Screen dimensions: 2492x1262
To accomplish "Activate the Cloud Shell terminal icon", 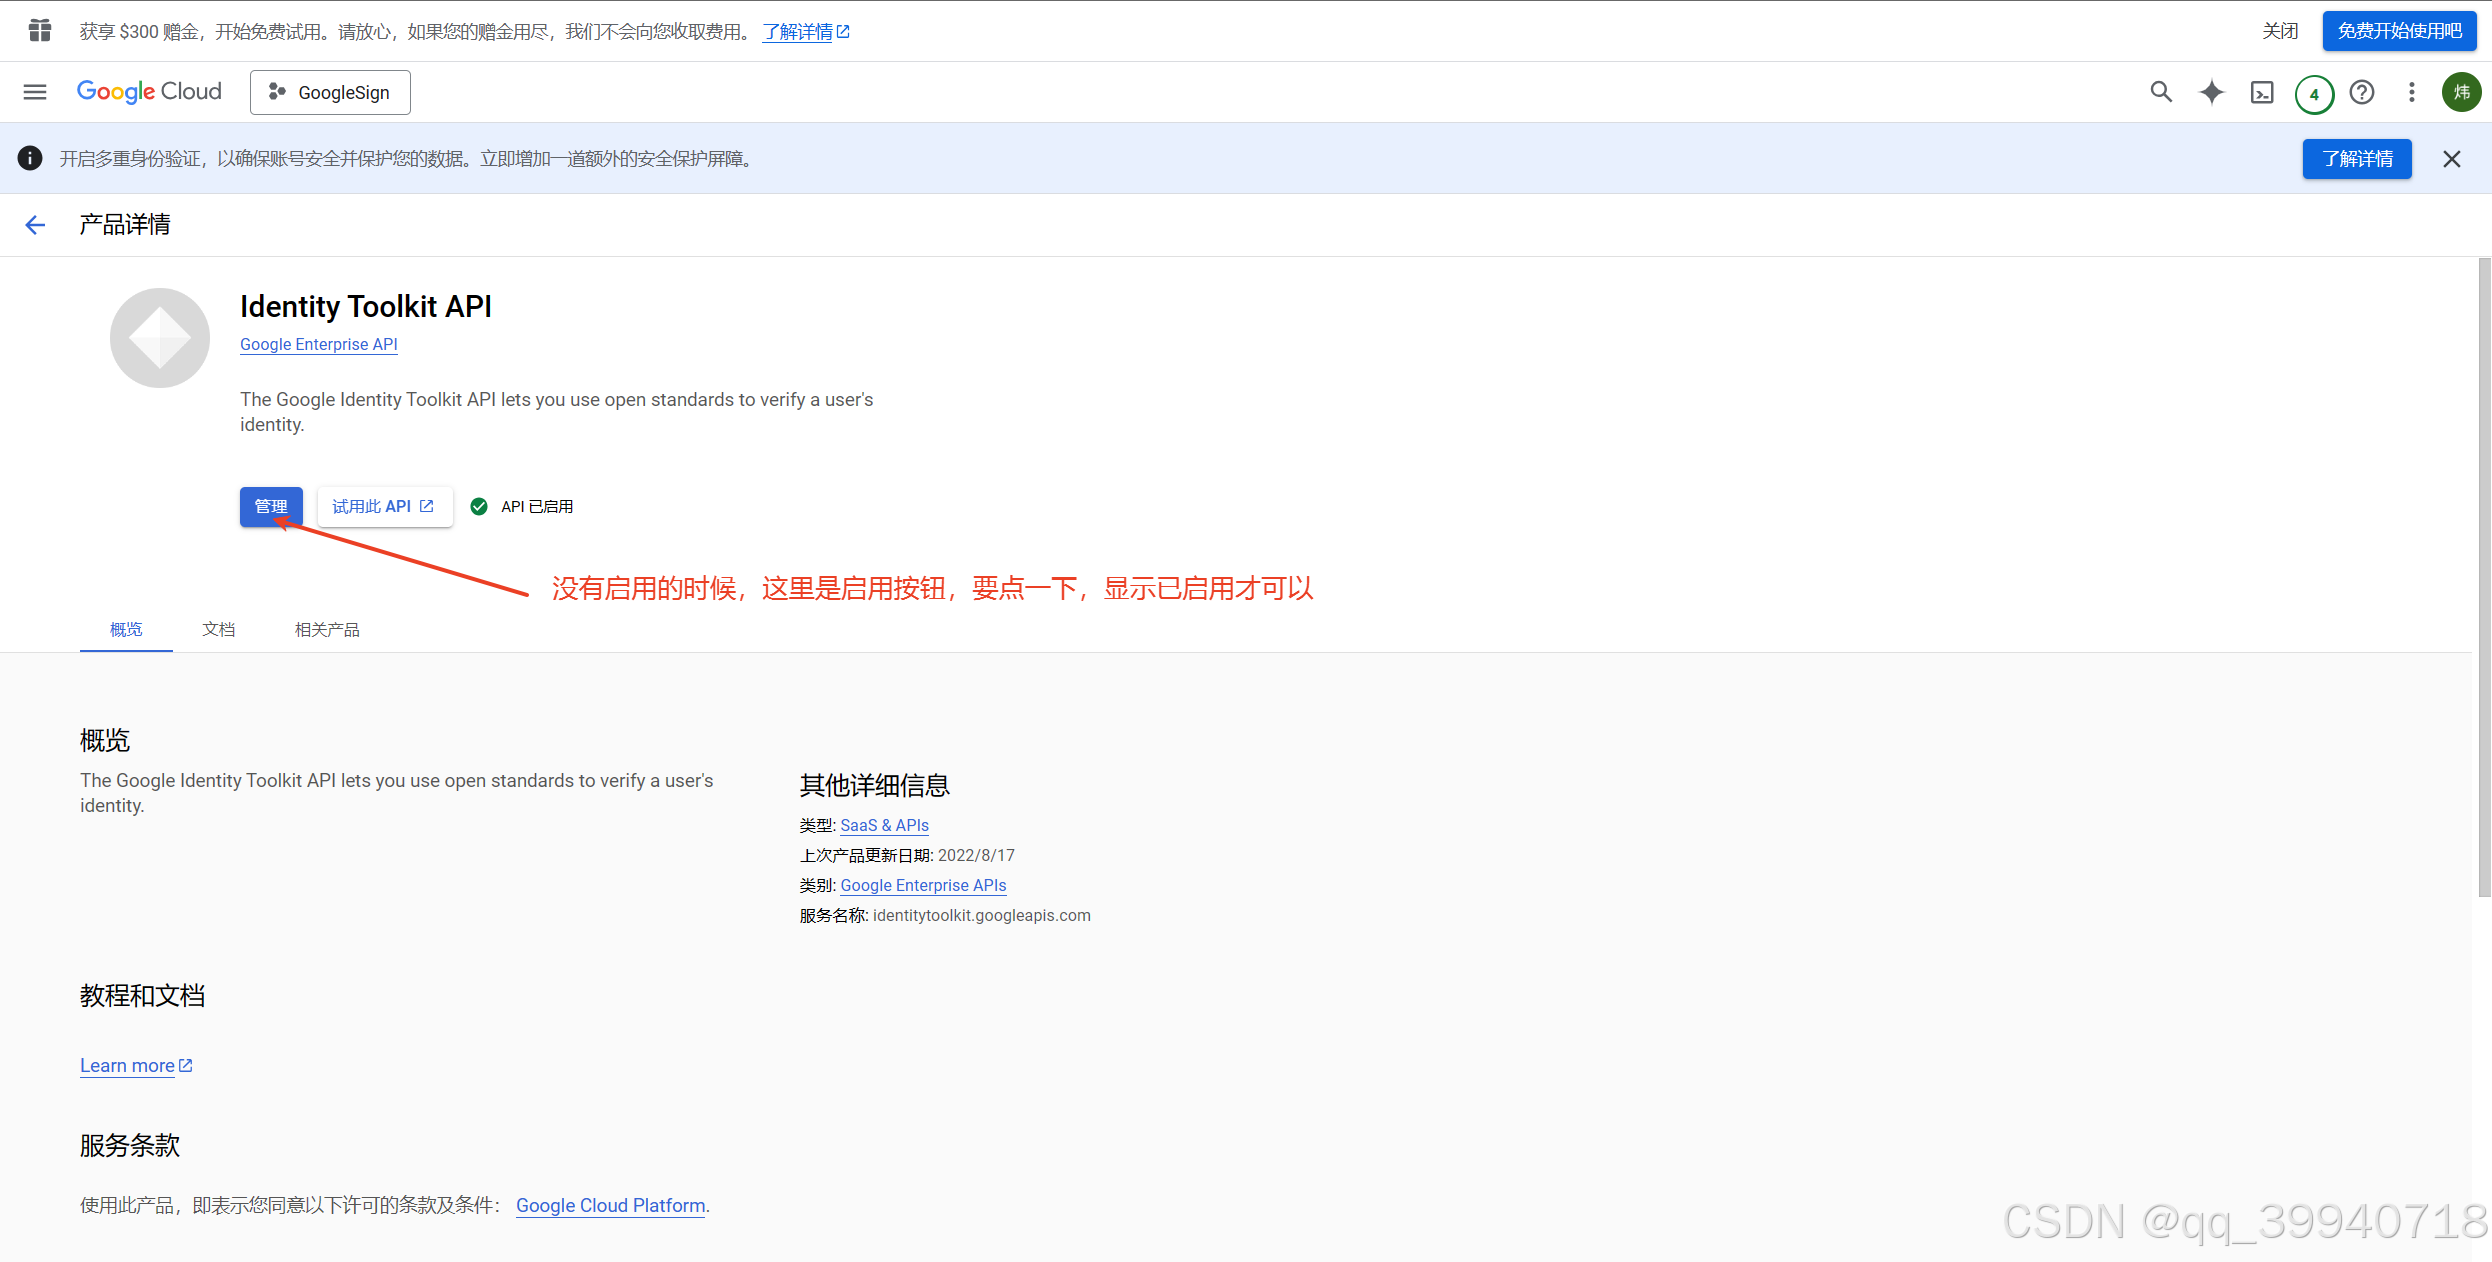I will point(2262,93).
